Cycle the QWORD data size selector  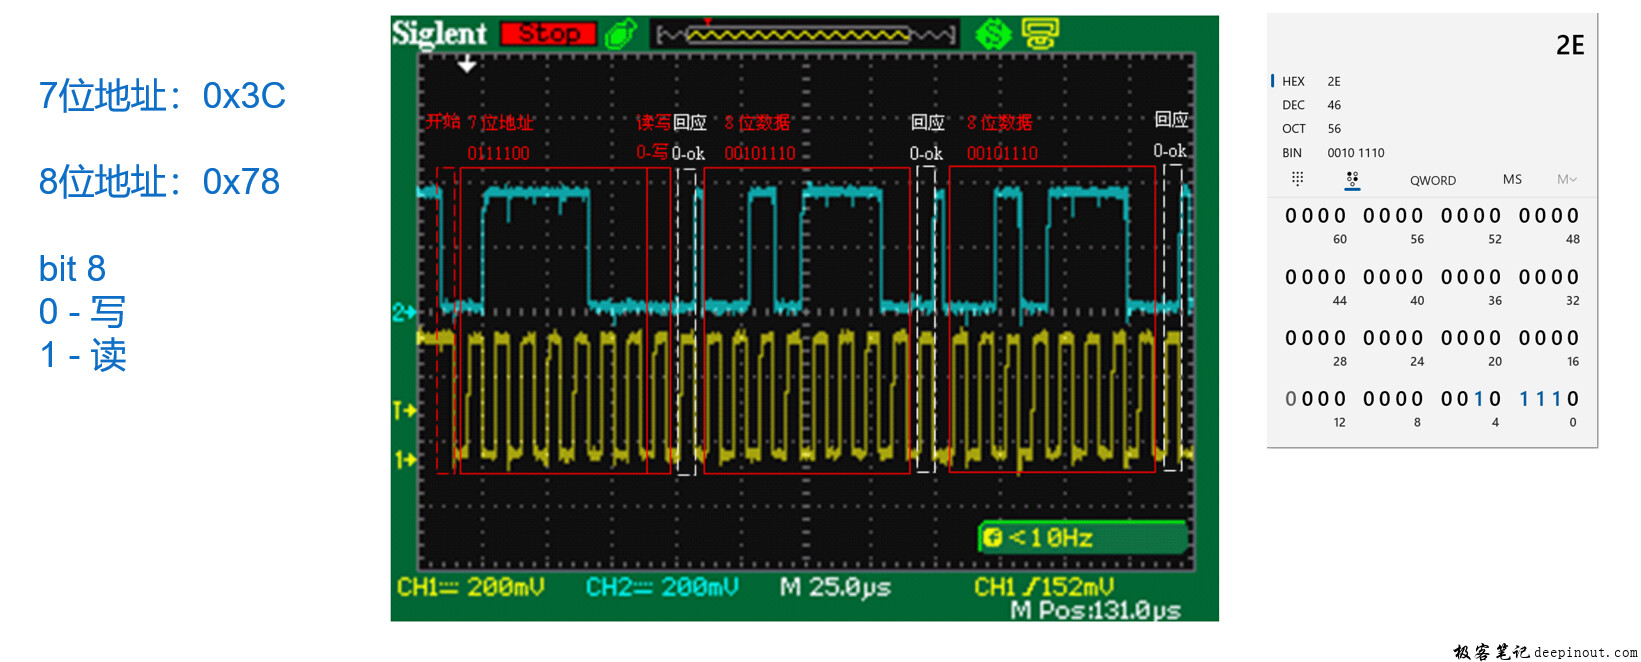pyautogui.click(x=1433, y=181)
